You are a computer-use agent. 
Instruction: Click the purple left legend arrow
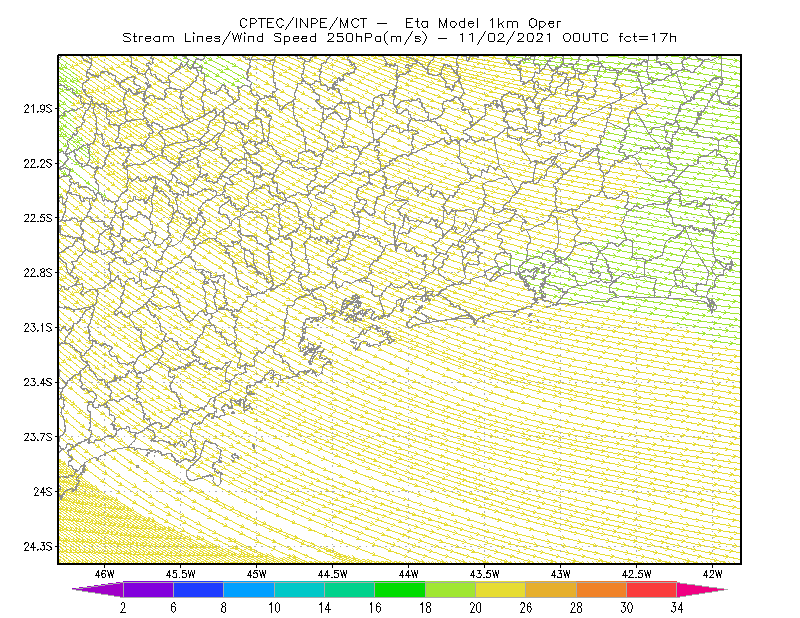(x=99, y=589)
